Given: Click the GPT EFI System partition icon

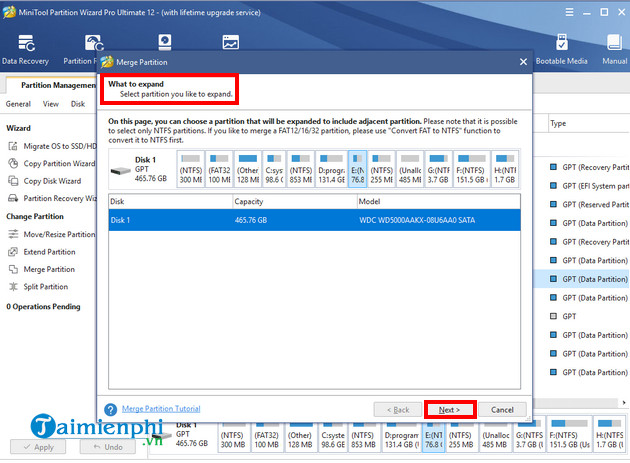Looking at the screenshot, I should click(x=553, y=186).
